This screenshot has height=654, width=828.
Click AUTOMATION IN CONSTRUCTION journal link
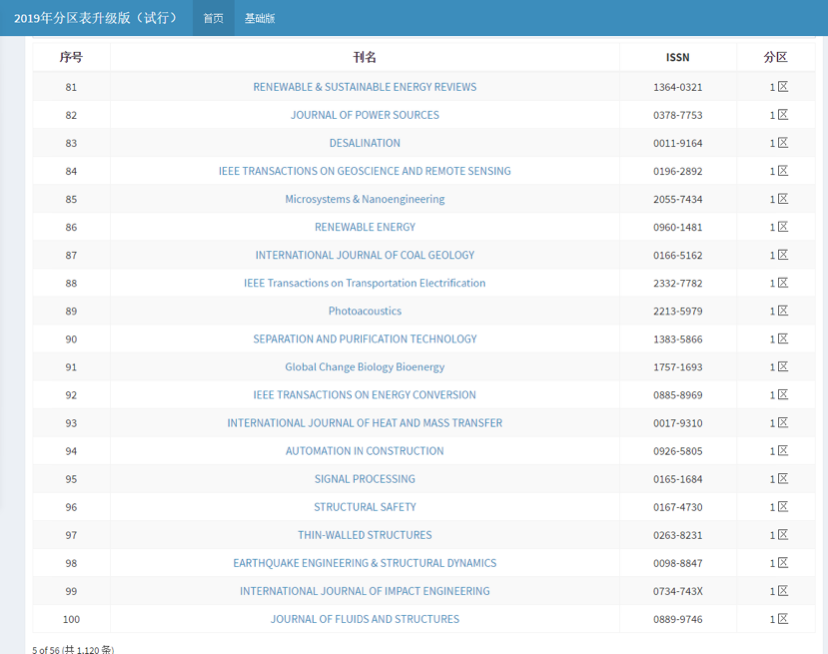click(x=365, y=451)
